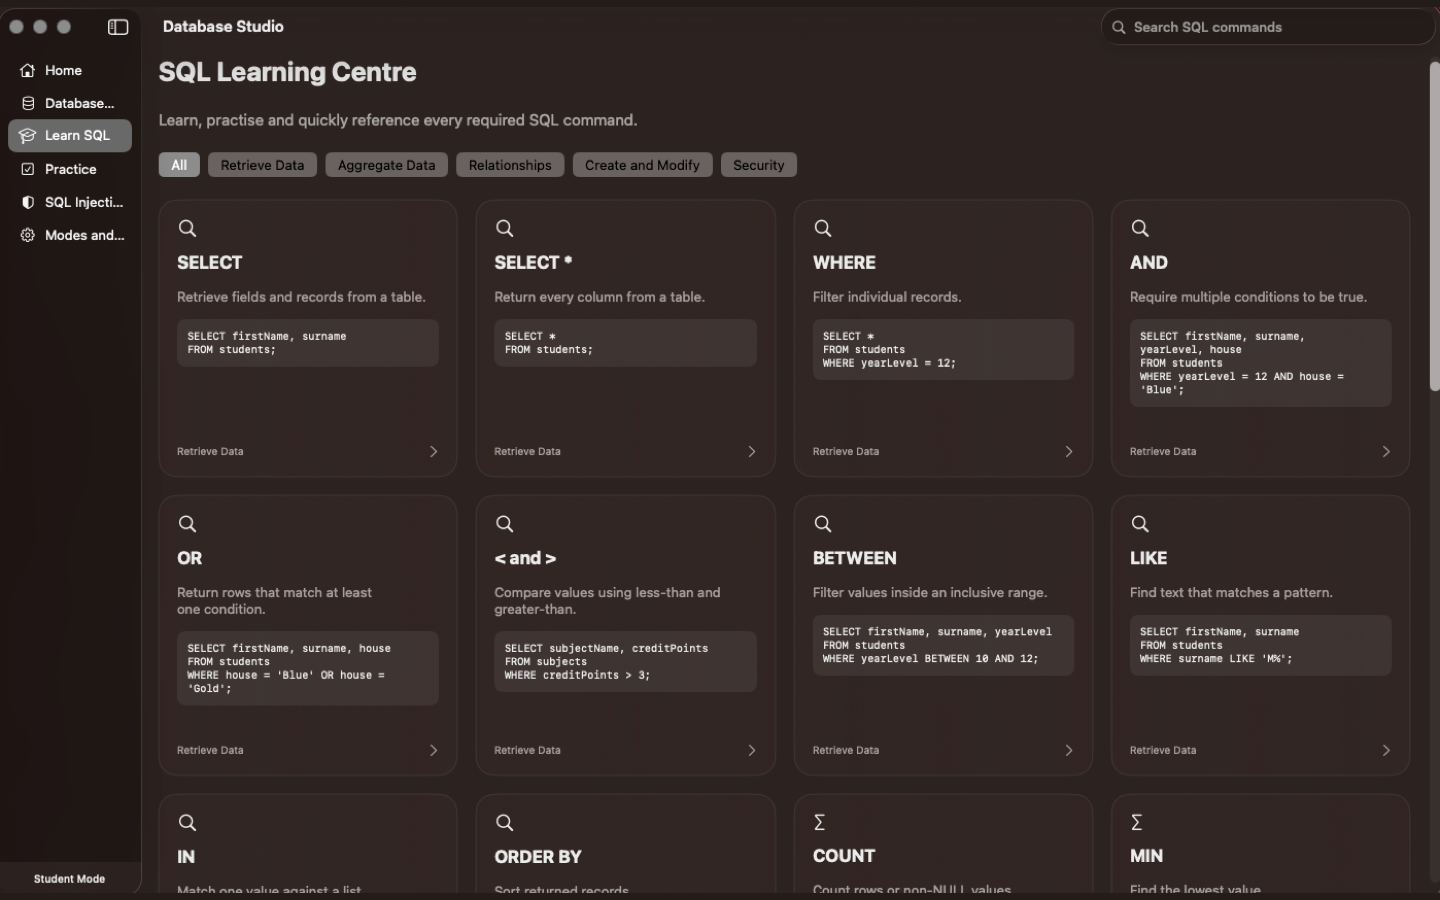
Task: Click the surname LIKE 'M%' code block
Action: point(1260,645)
